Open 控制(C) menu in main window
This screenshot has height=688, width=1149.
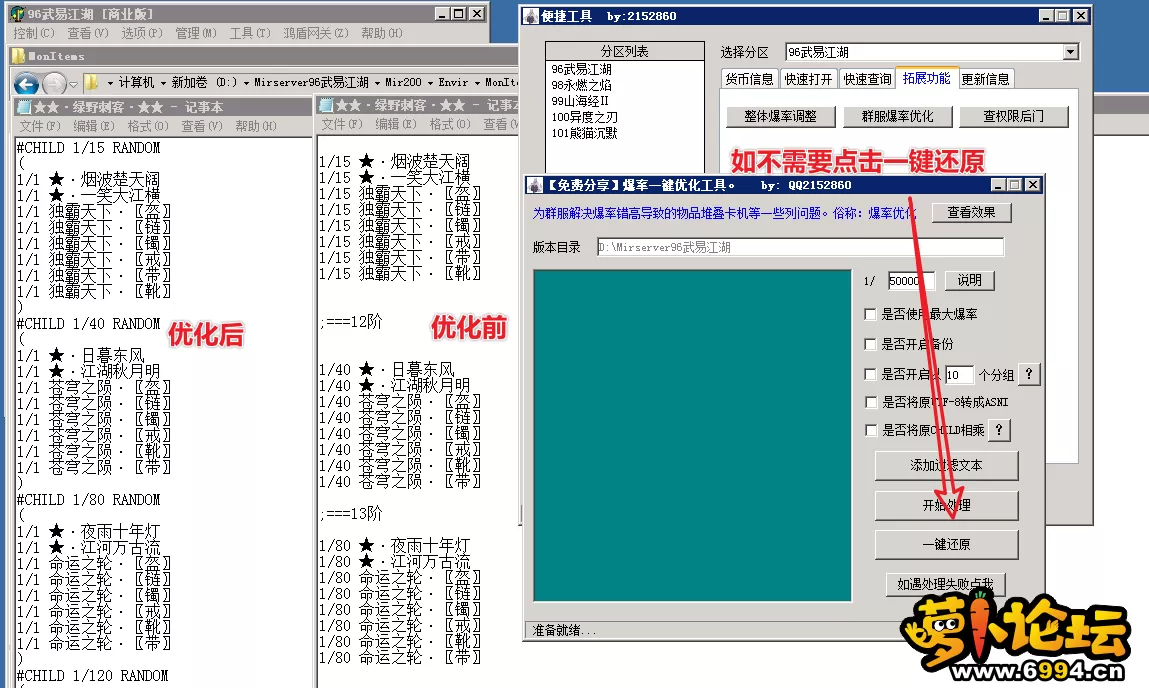coord(34,33)
